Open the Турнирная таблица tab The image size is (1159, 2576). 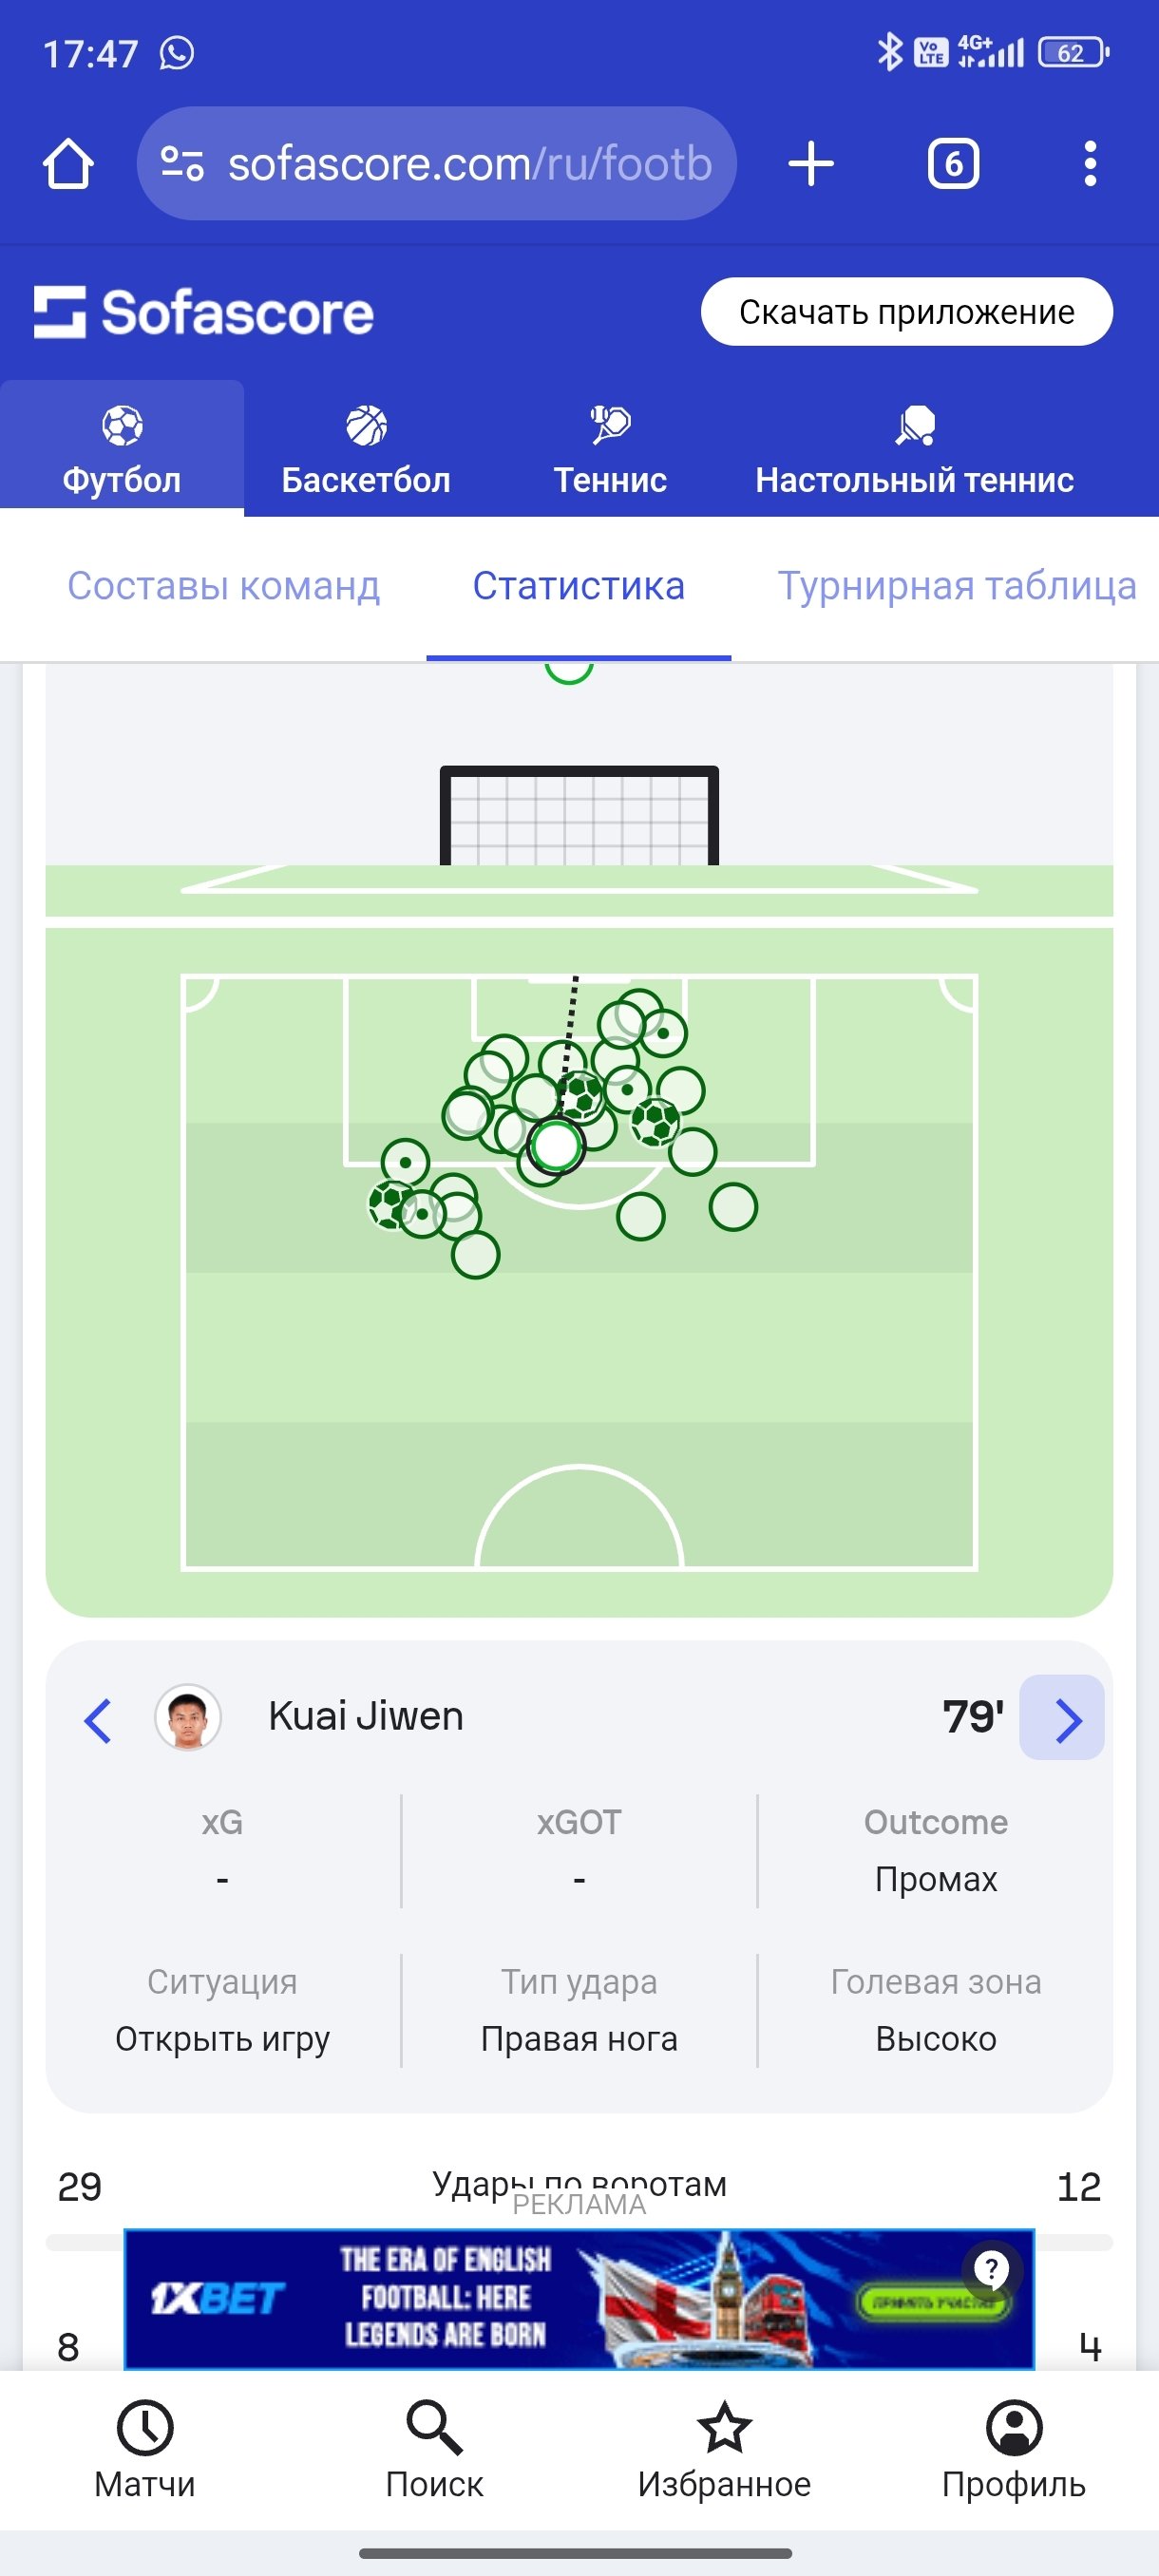click(956, 586)
